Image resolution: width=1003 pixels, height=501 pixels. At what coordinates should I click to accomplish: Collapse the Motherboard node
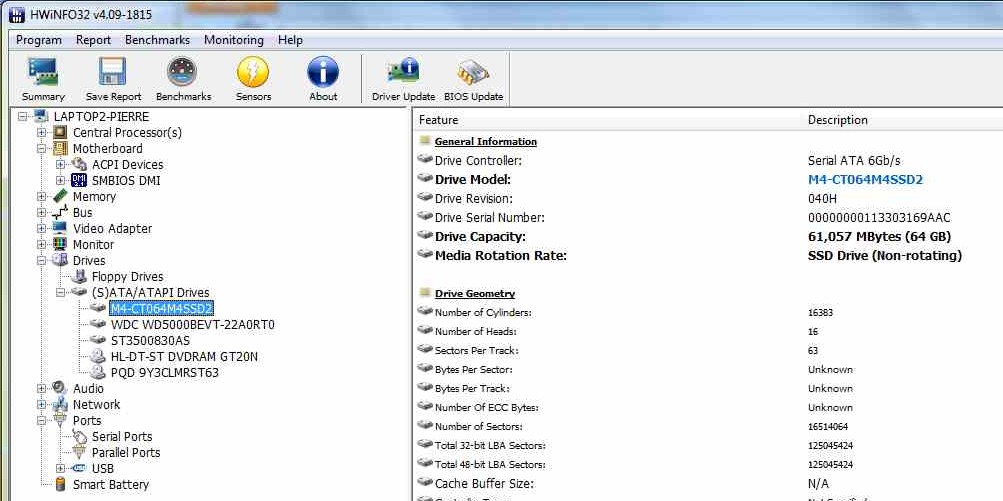(x=42, y=148)
